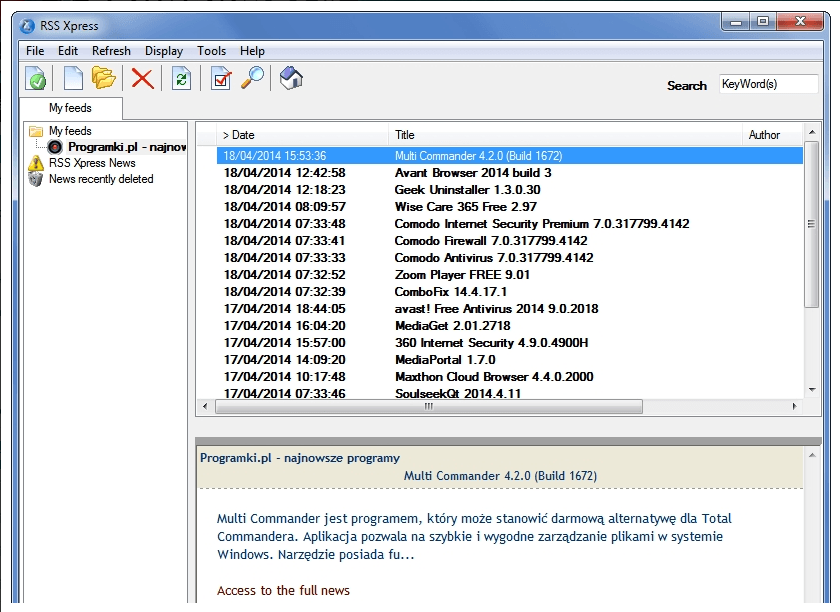Select the Maxthon Cloud Browser 4.4.0.2000 row
This screenshot has width=840, height=612.
[x=509, y=377]
